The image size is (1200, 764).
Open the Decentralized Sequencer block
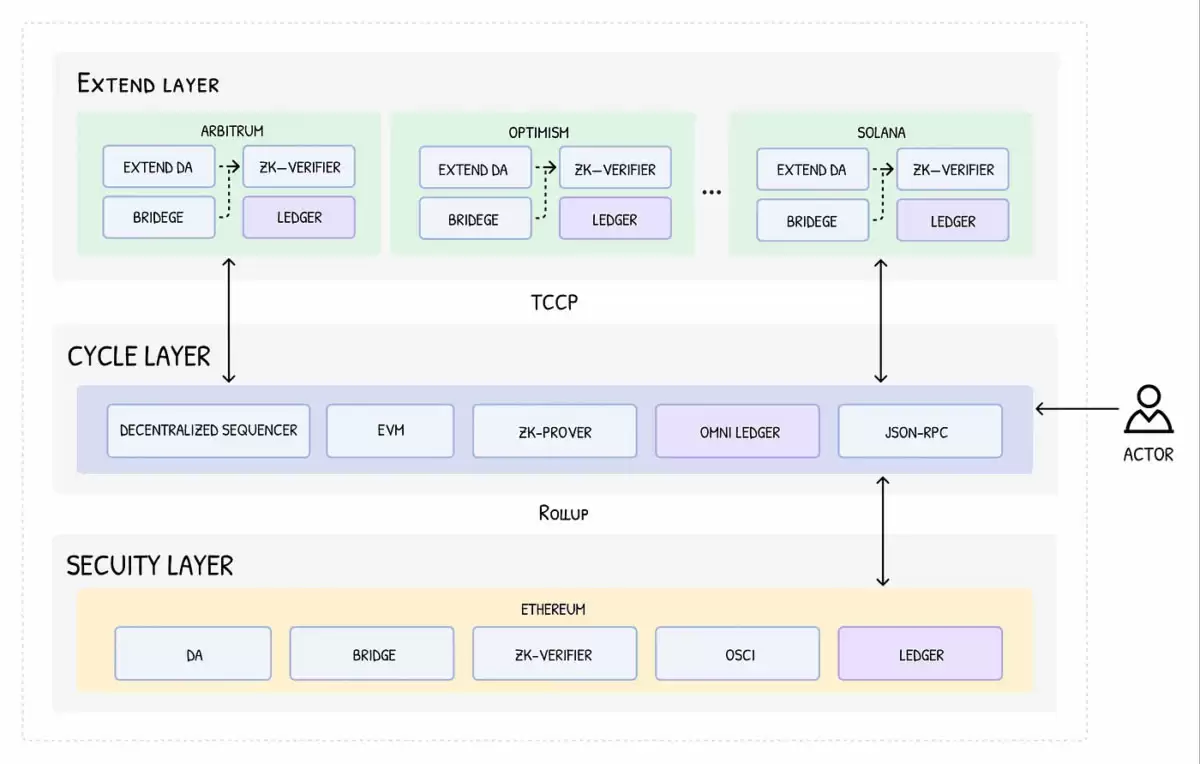click(207, 430)
